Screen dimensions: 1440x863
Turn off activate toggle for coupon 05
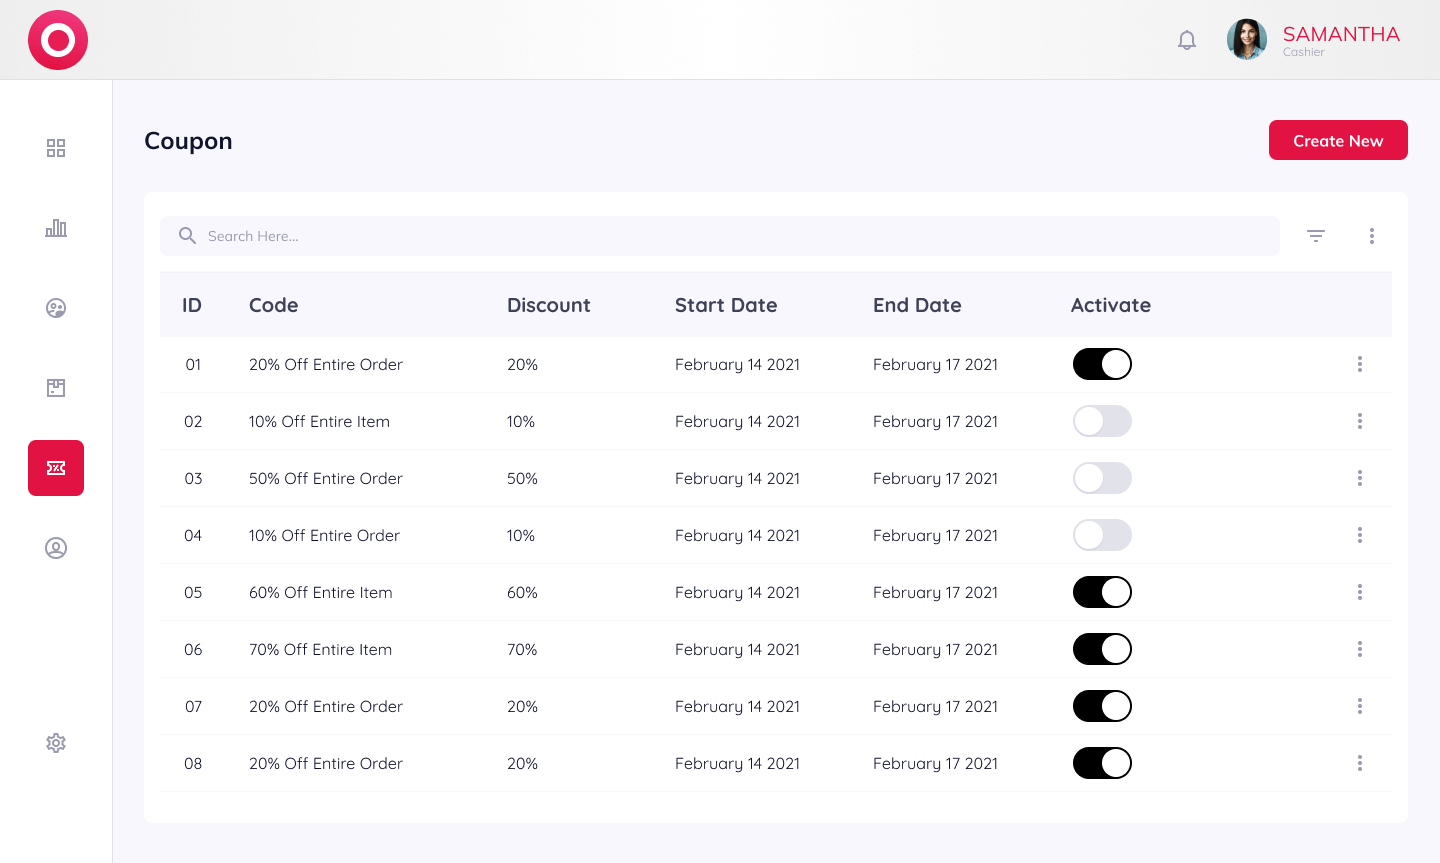[x=1102, y=592]
